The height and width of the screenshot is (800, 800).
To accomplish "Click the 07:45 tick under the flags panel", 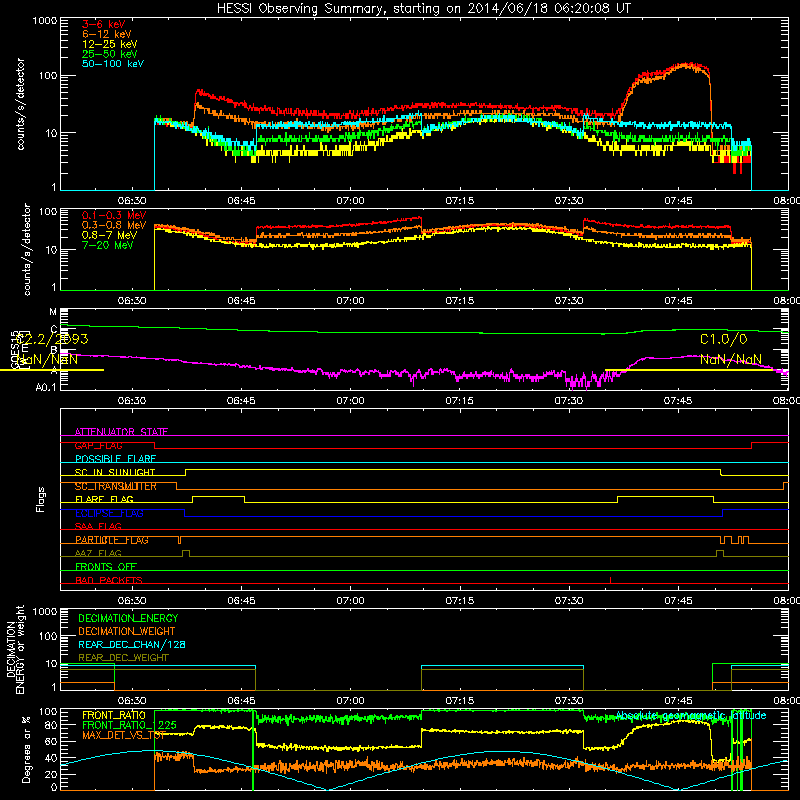I will coord(679,601).
